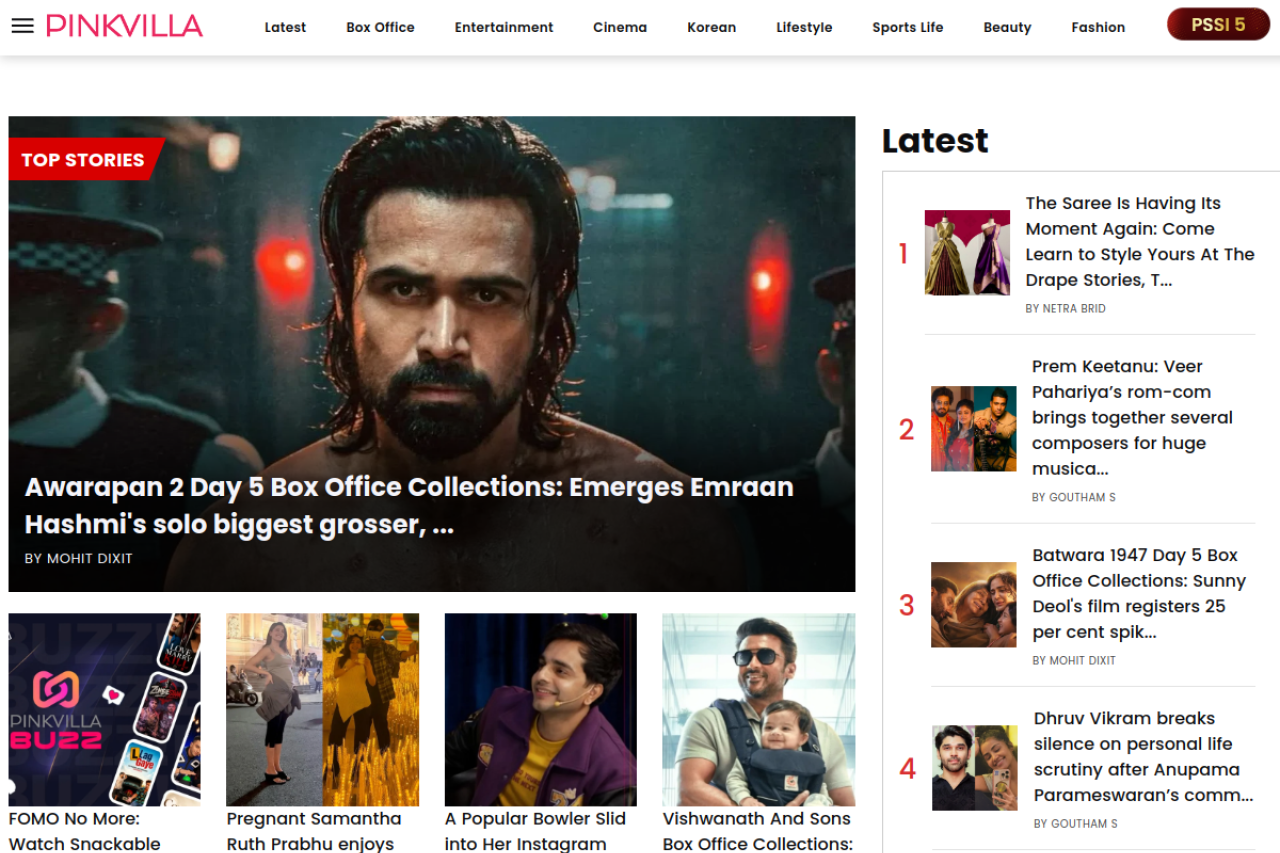This screenshot has width=1280, height=853.
Task: Open Samantha Ruth Prabhu photo thumbnail
Action: coord(323,710)
